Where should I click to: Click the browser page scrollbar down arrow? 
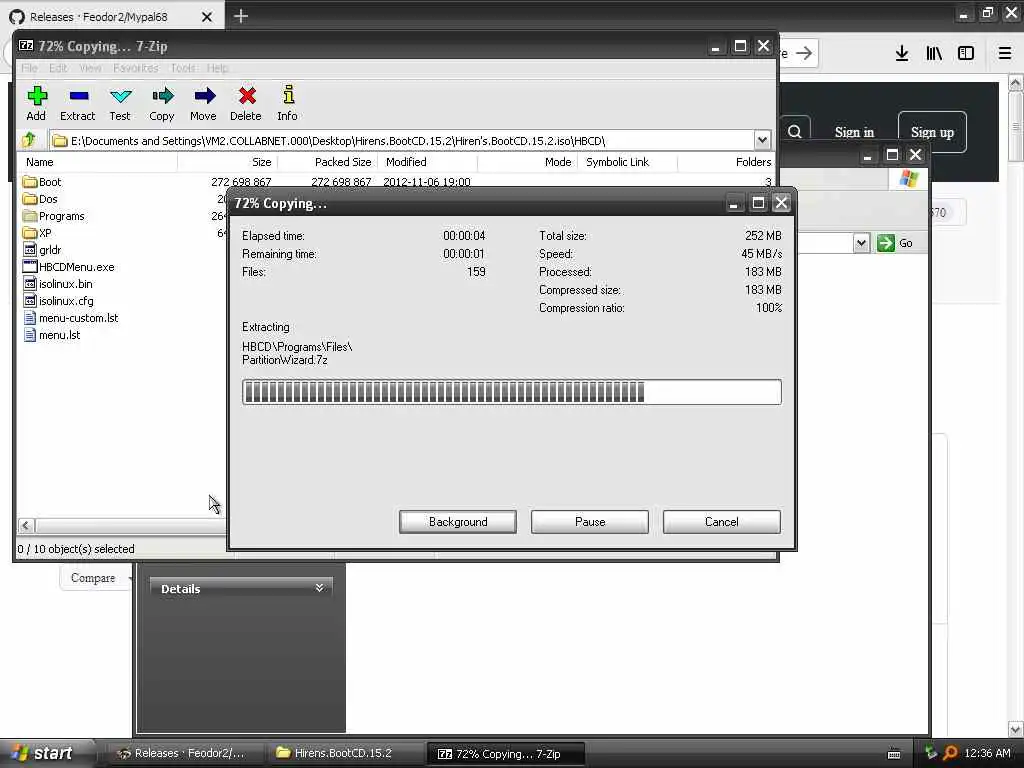click(1016, 729)
